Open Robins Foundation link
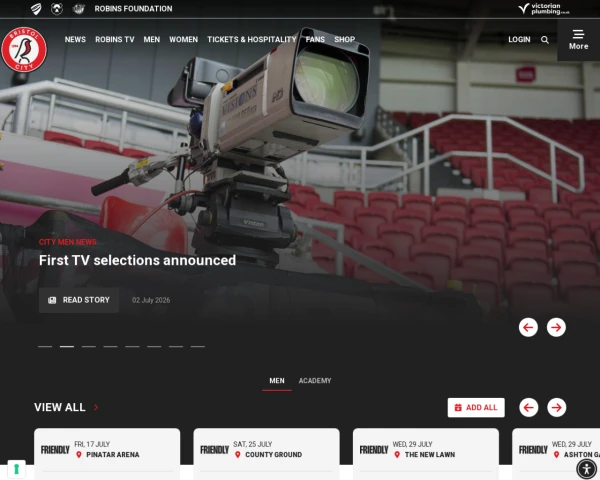600x480 pixels. pyautogui.click(x=133, y=9)
